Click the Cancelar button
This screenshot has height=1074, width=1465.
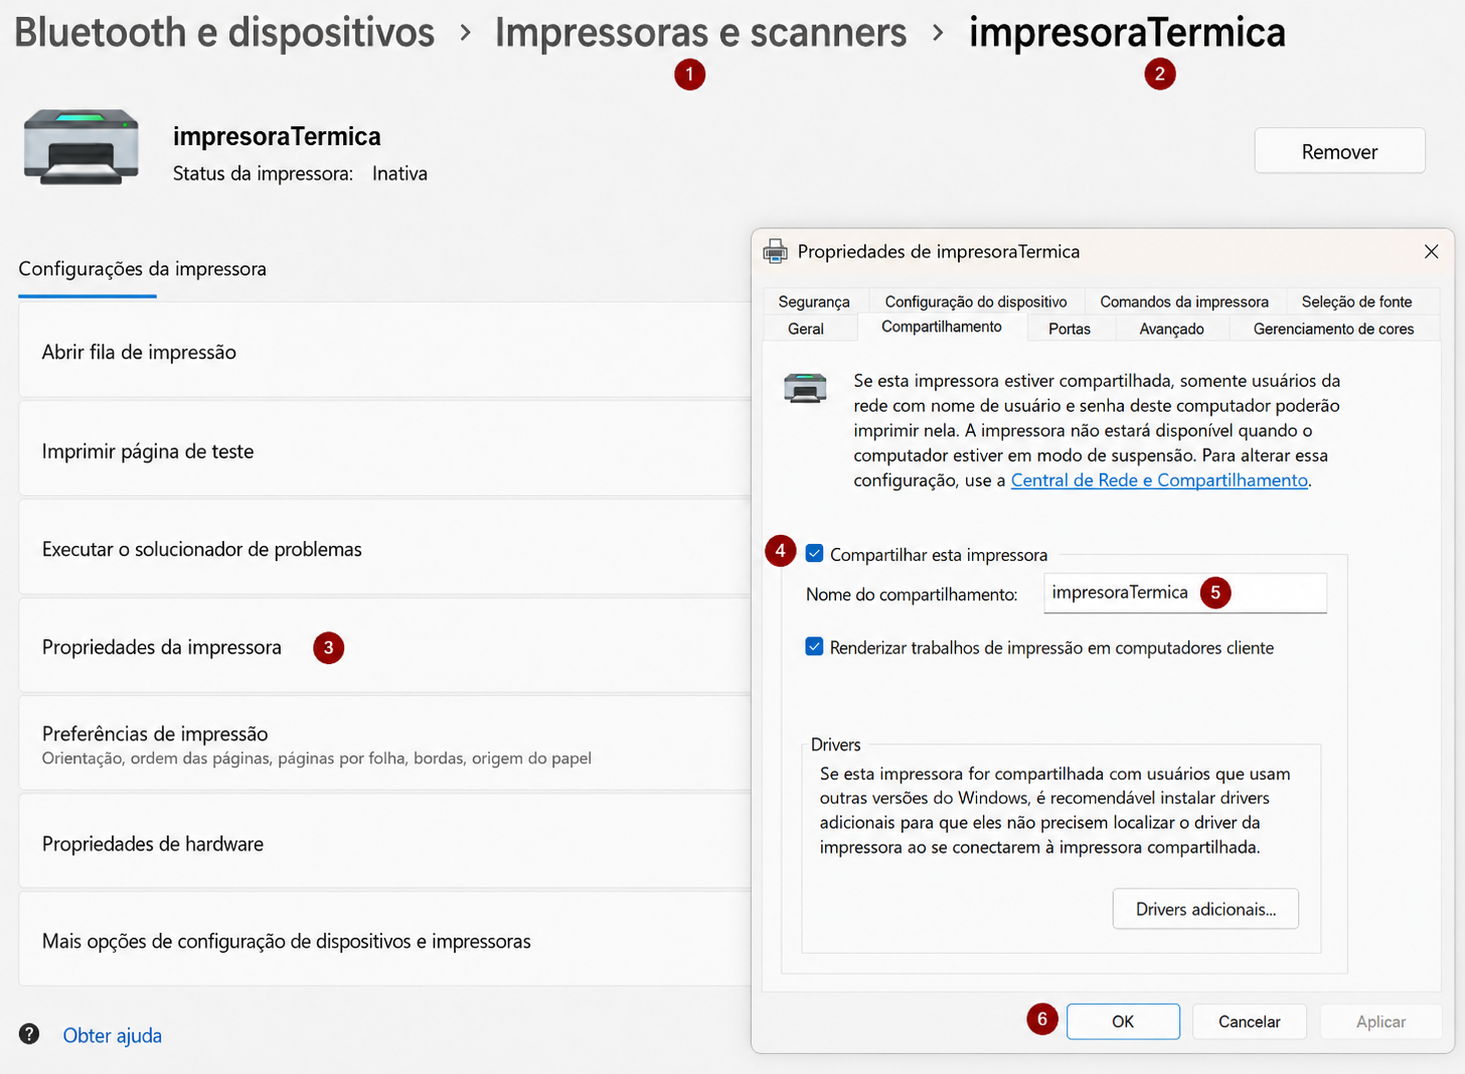(x=1249, y=1021)
